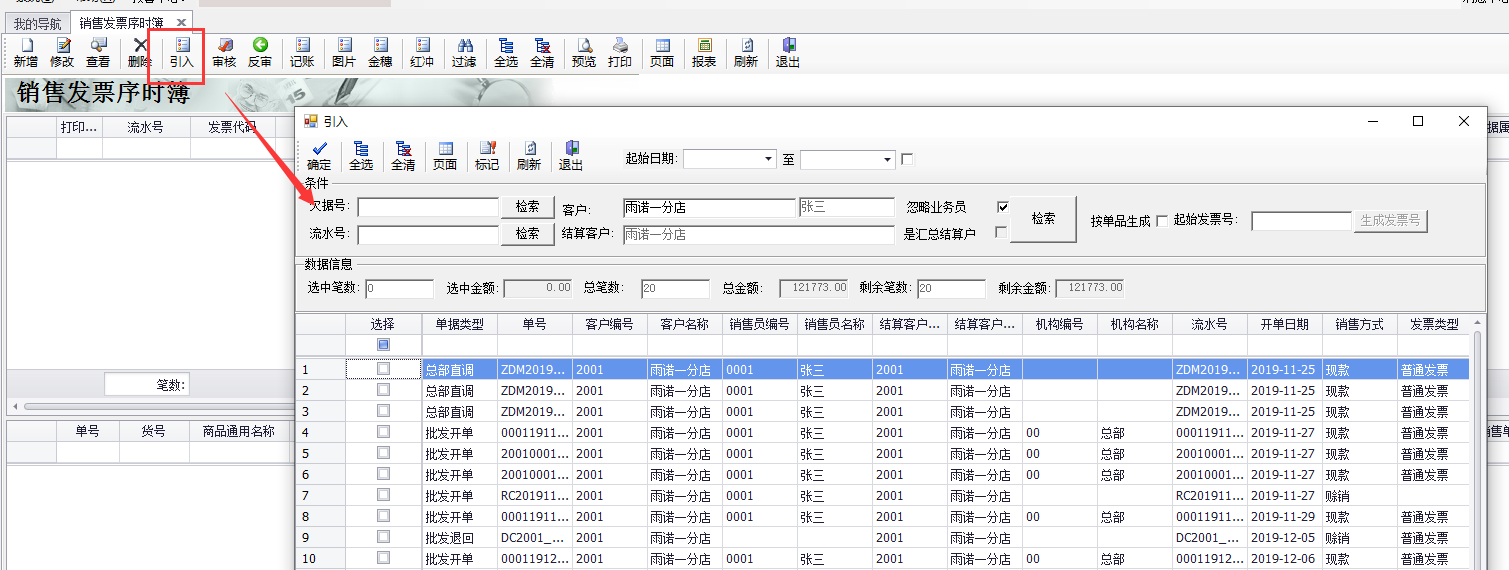The image size is (1509, 570).
Task: Open 起始日期 start date dropdown
Action: tap(768, 159)
